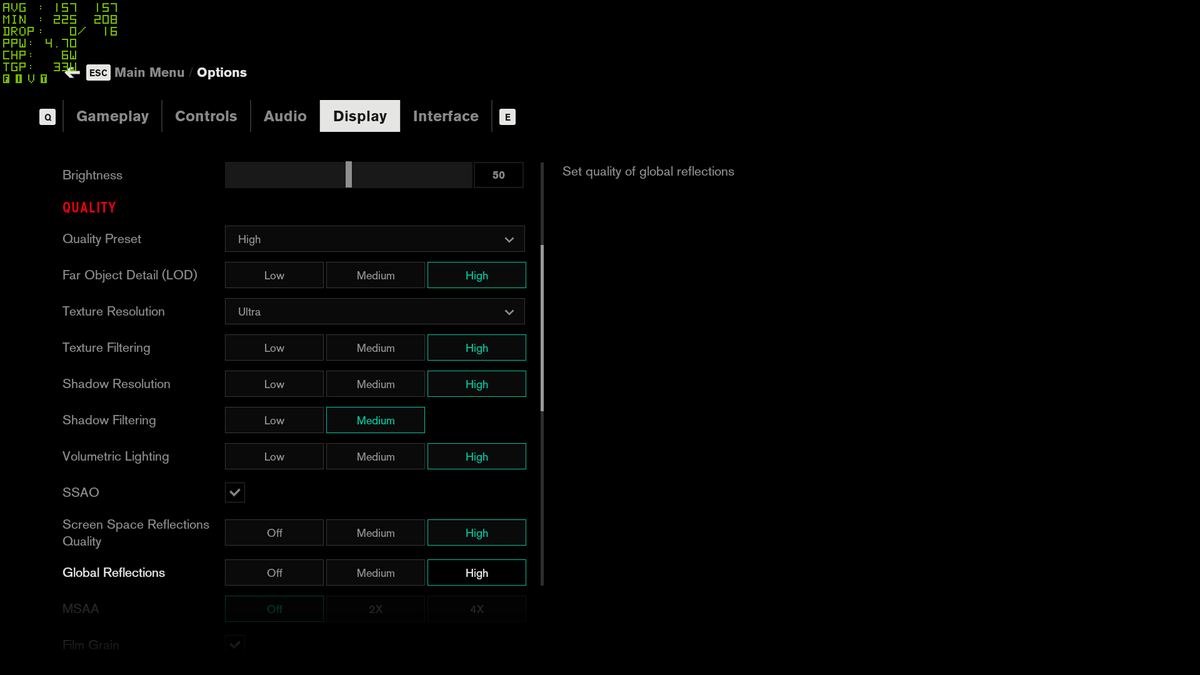Click the Texture Resolution label
The image size is (1200, 675).
[x=114, y=312]
